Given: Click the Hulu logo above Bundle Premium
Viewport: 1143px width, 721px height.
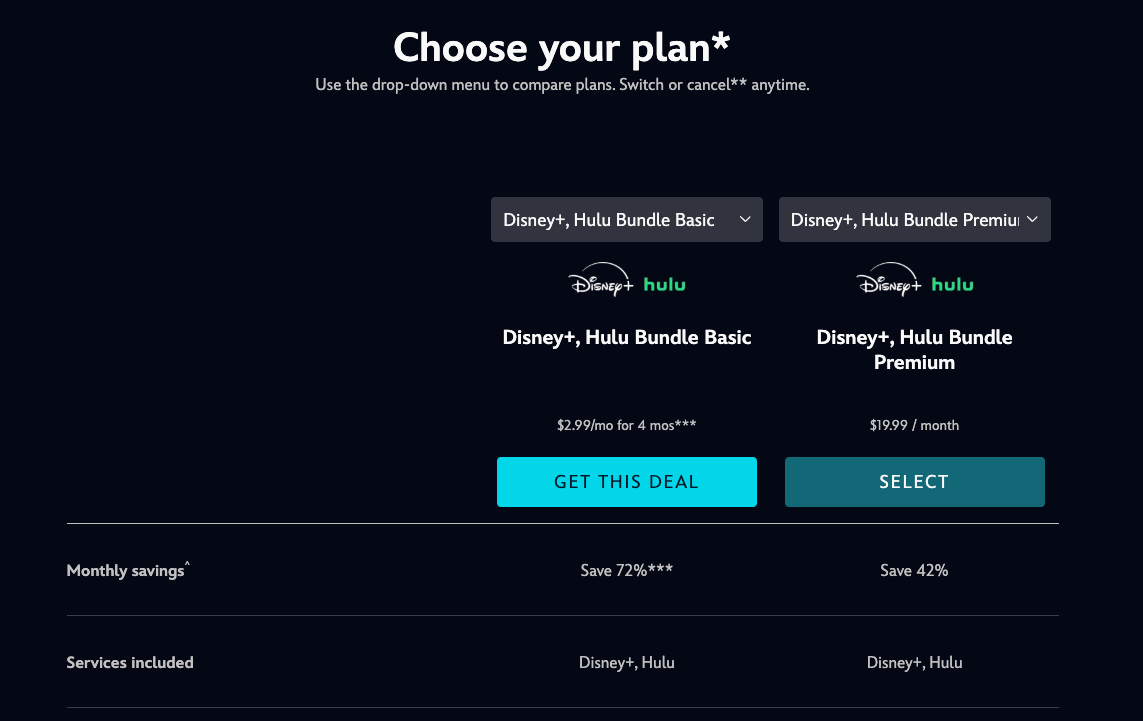Looking at the screenshot, I should pyautogui.click(x=952, y=285).
